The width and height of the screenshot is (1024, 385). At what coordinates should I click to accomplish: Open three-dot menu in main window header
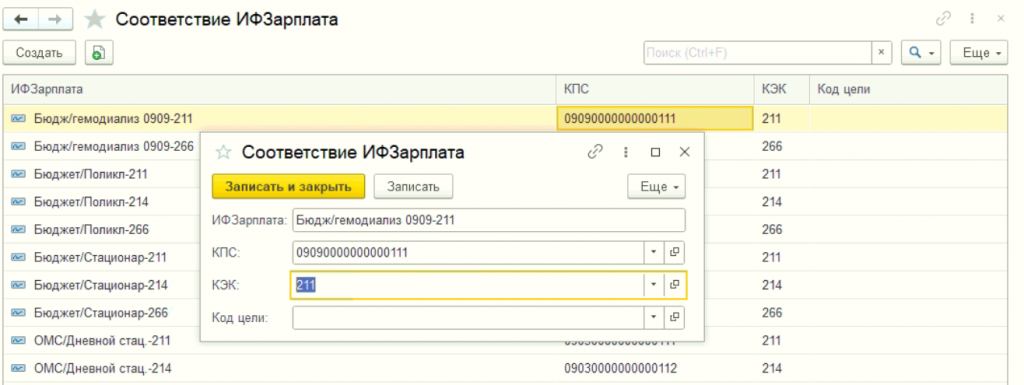[x=973, y=19]
